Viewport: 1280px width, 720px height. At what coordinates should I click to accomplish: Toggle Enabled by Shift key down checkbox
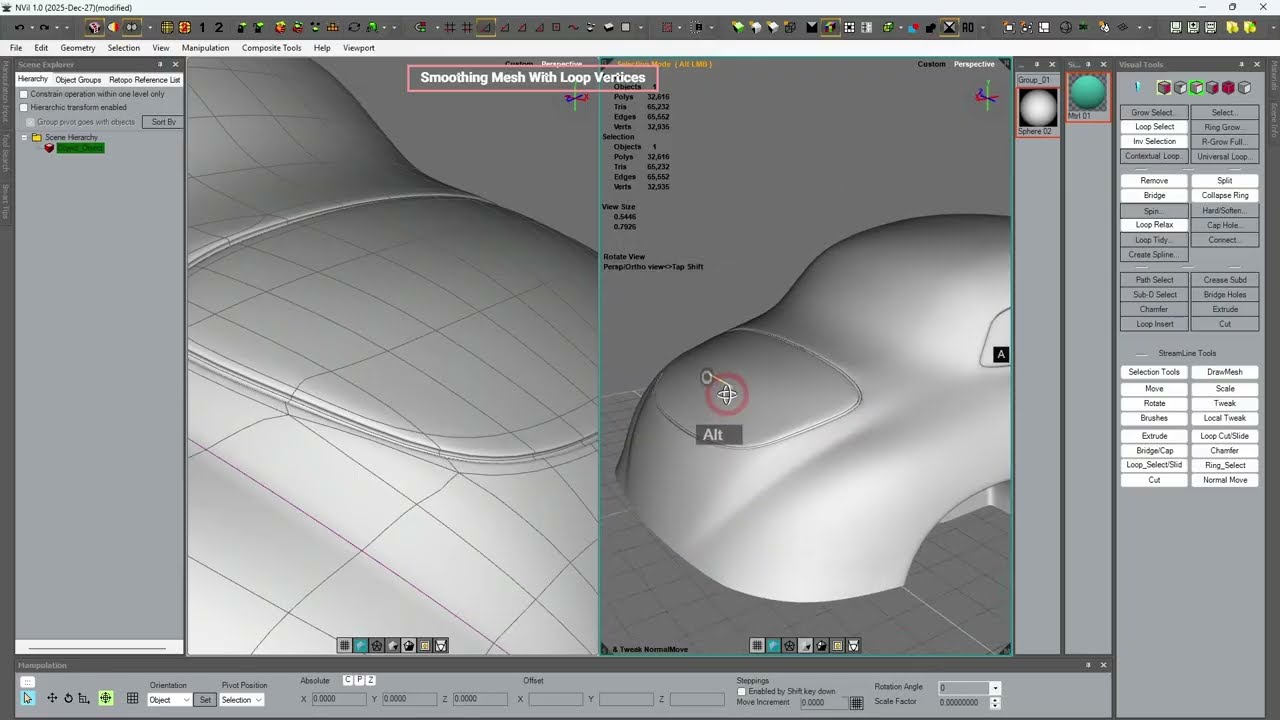741,691
